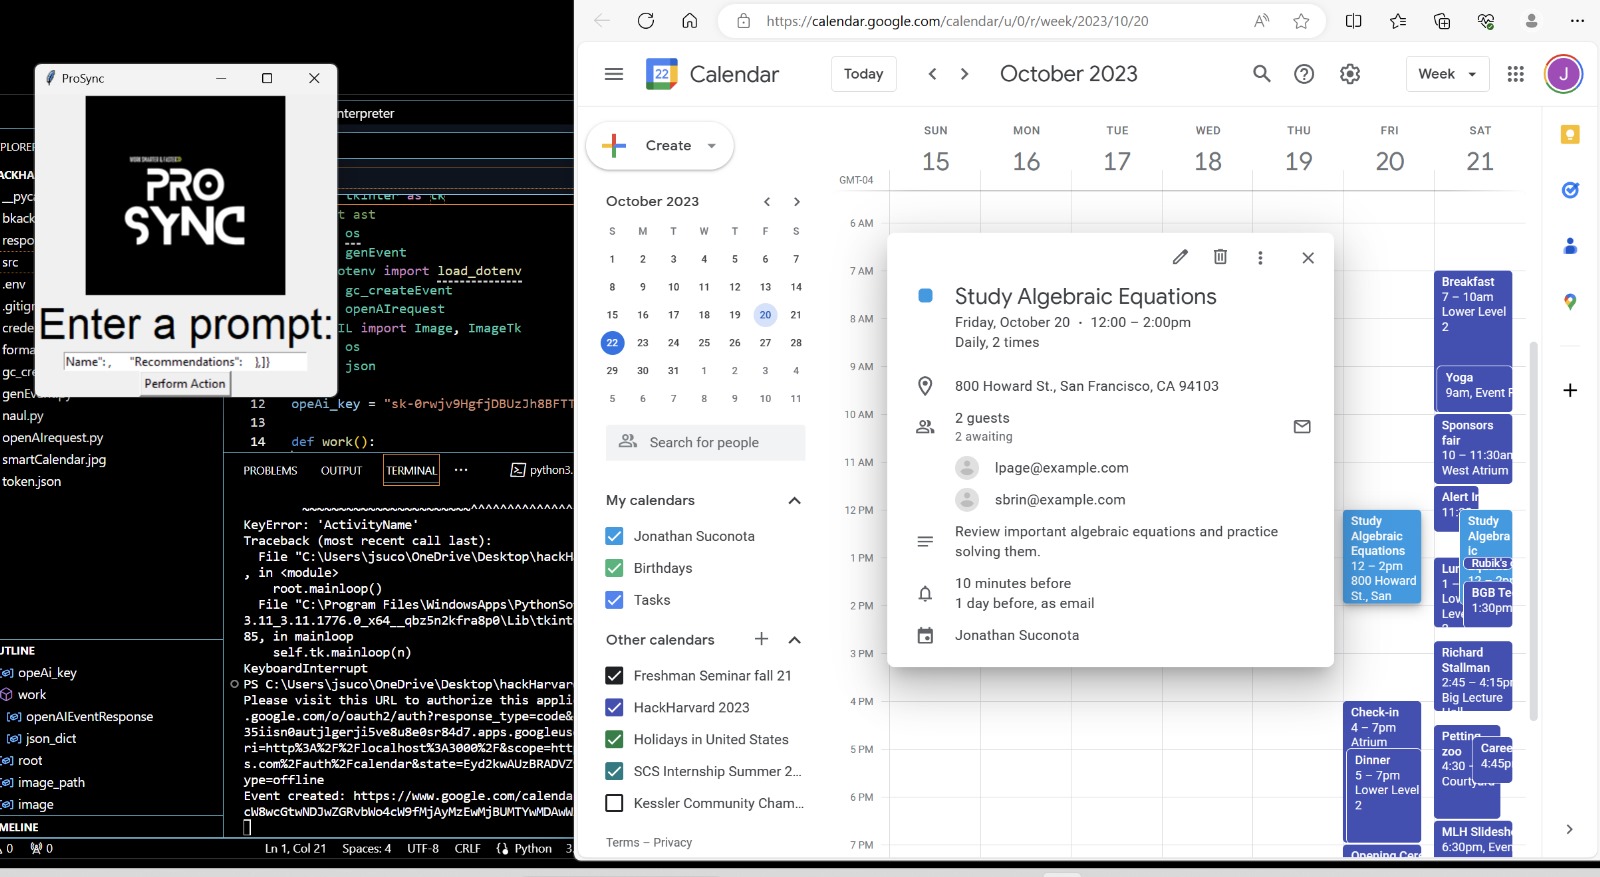Open the Support help icon
Screen dimensions: 1600x877
click(1304, 74)
